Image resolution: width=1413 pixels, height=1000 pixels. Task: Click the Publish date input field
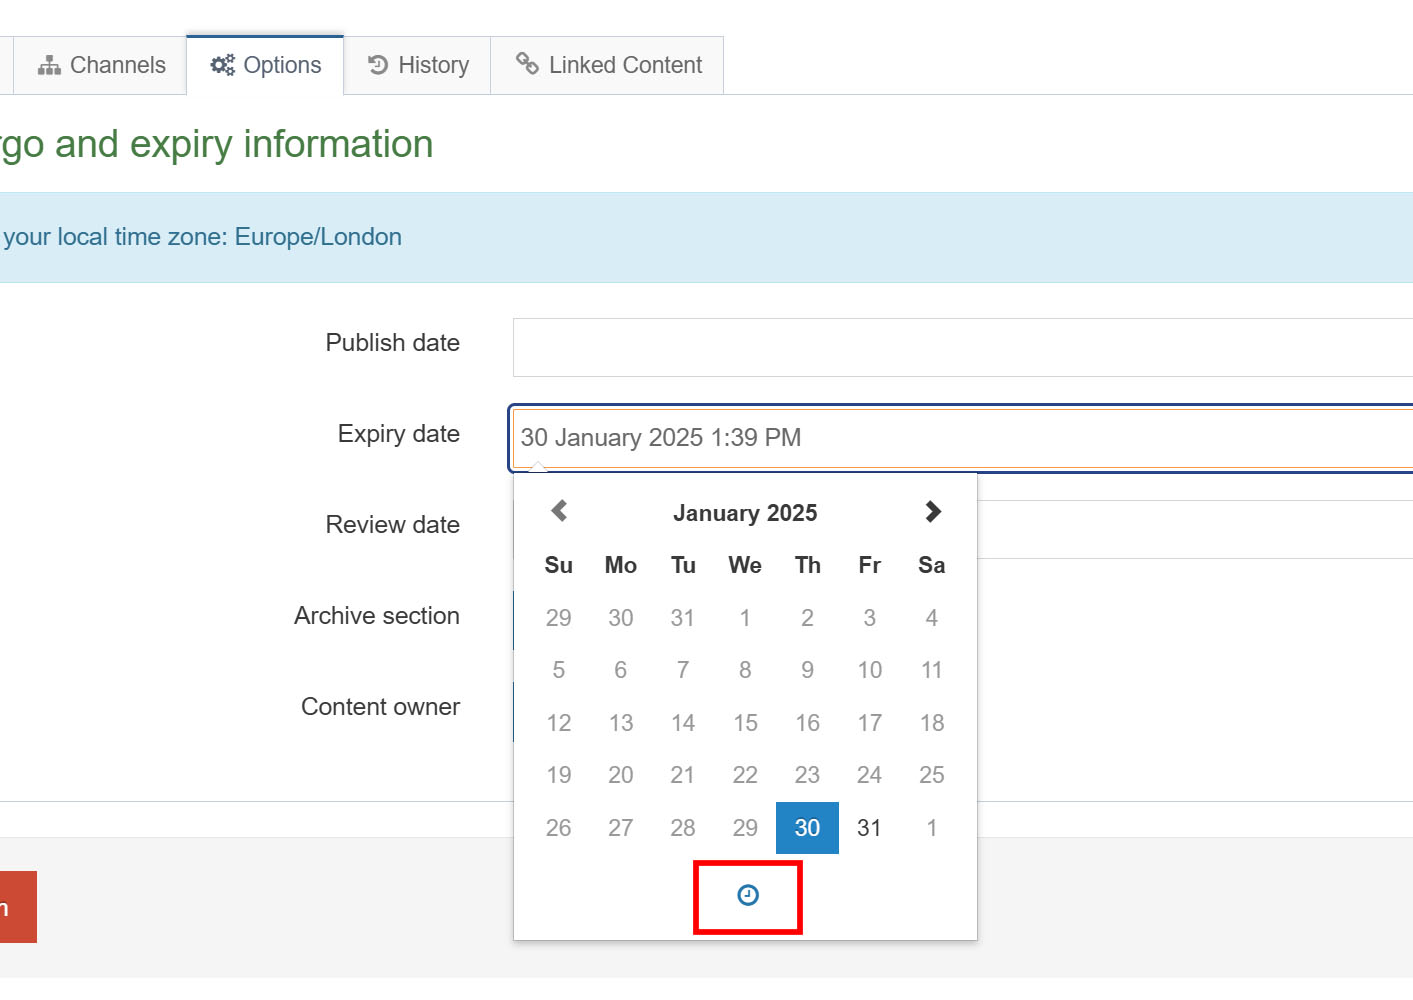click(960, 348)
